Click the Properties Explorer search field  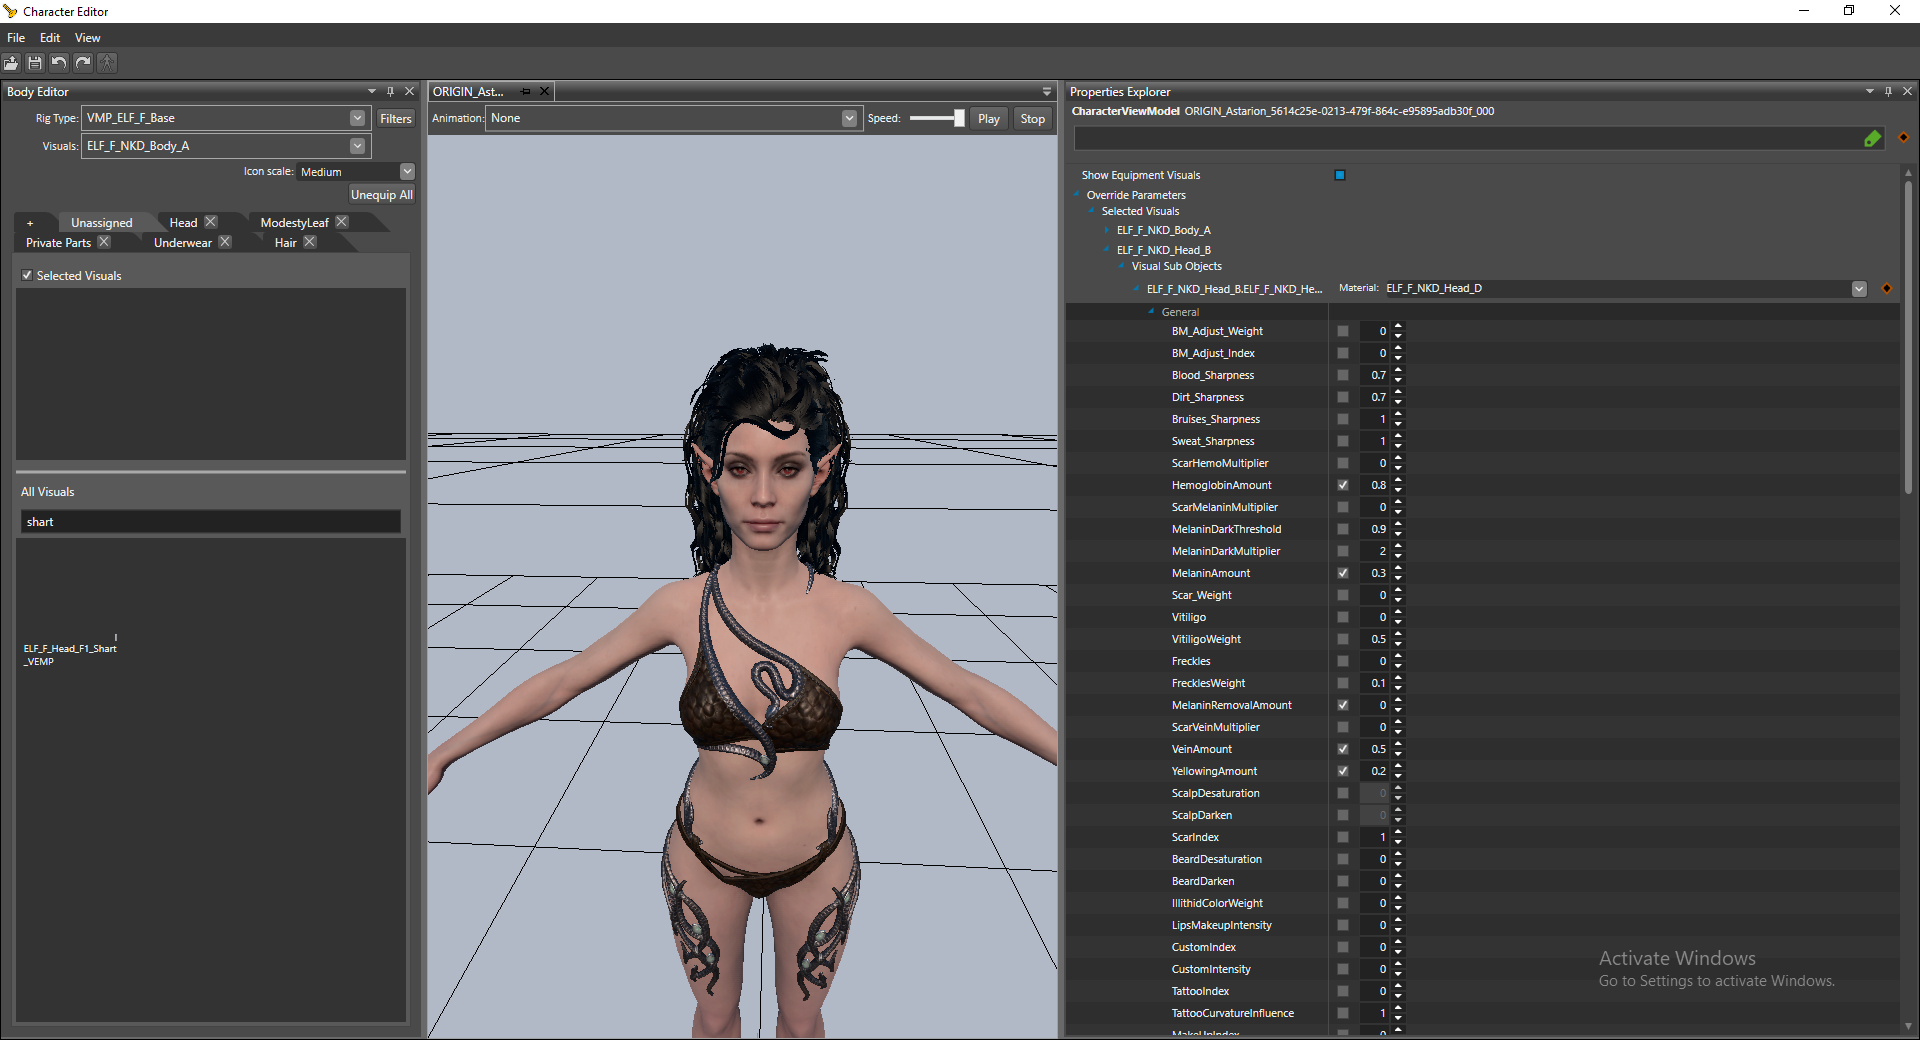tap(1468, 139)
